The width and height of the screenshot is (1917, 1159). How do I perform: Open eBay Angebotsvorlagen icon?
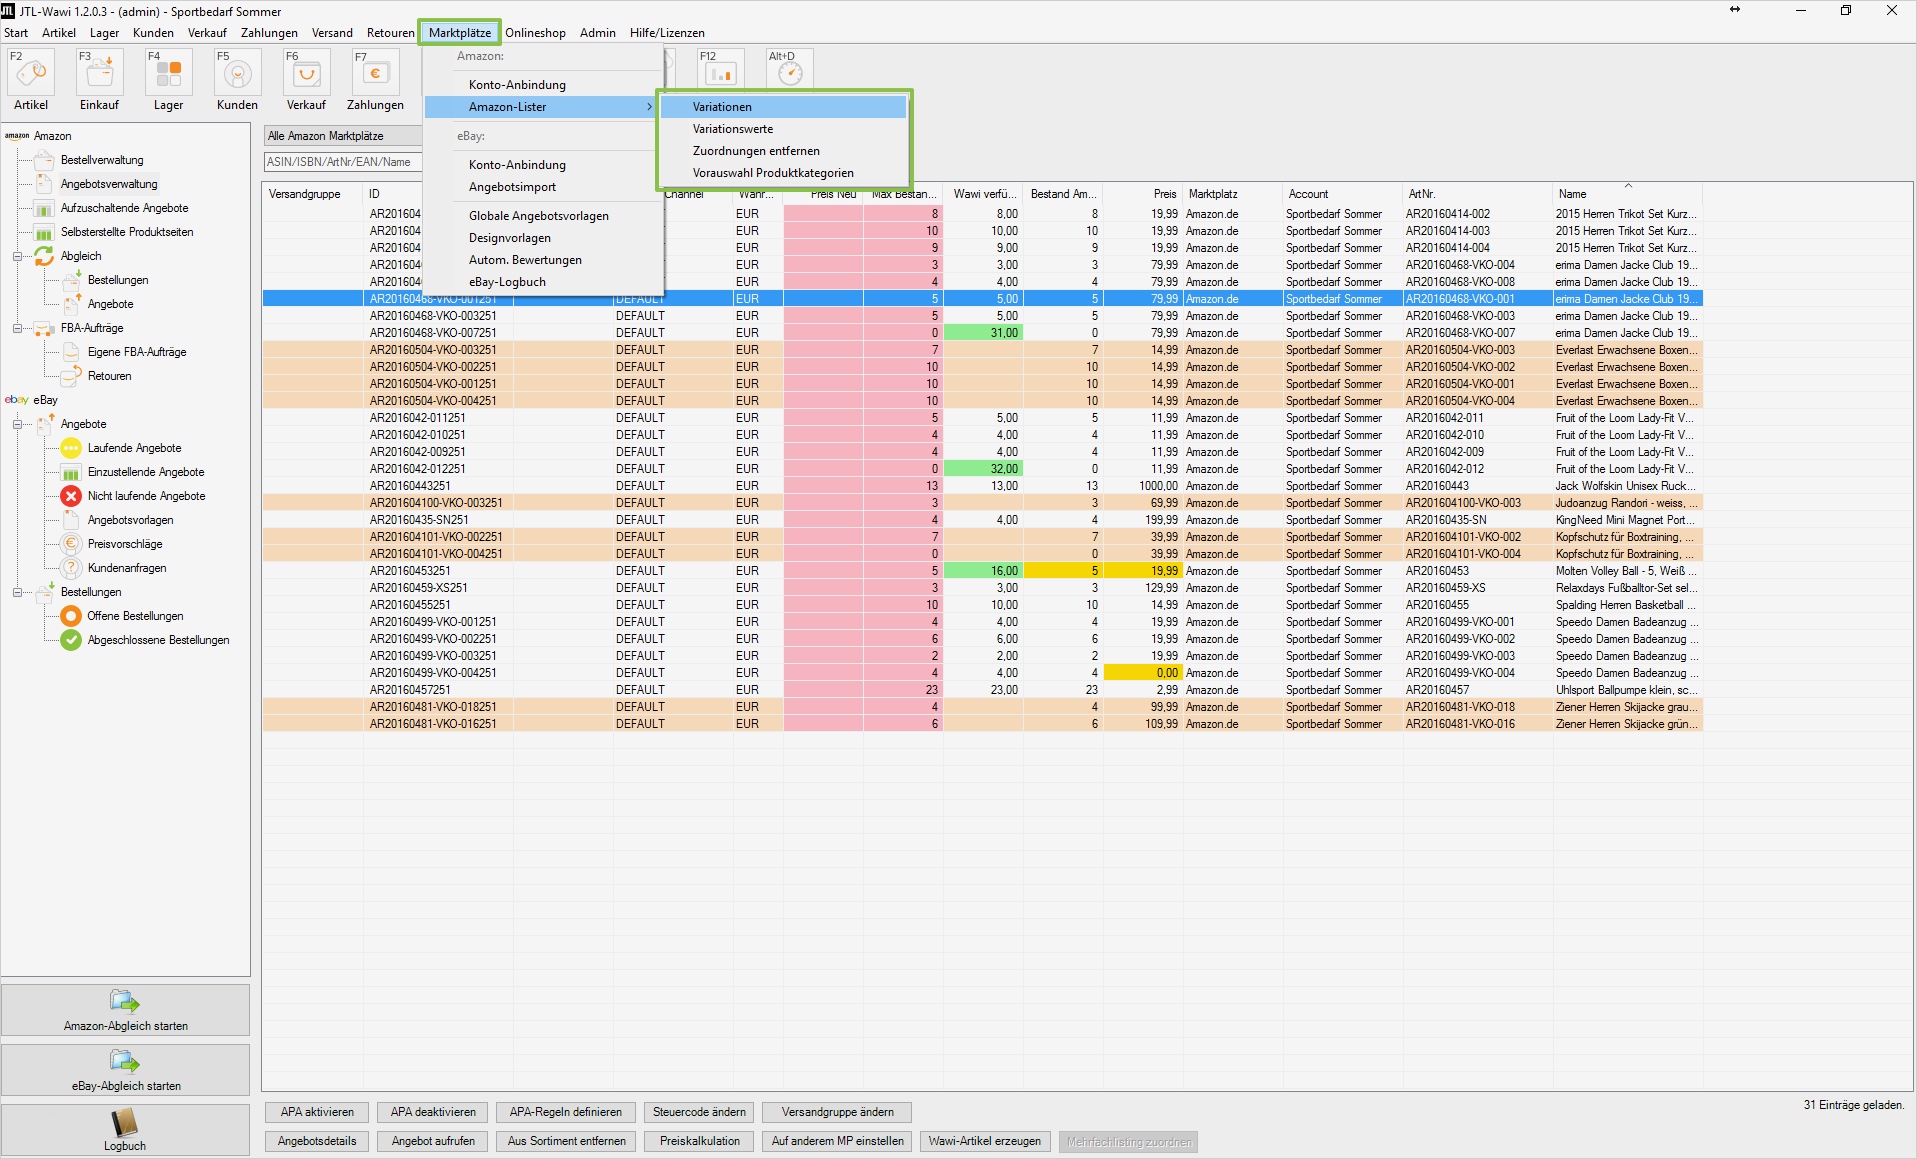coord(71,520)
